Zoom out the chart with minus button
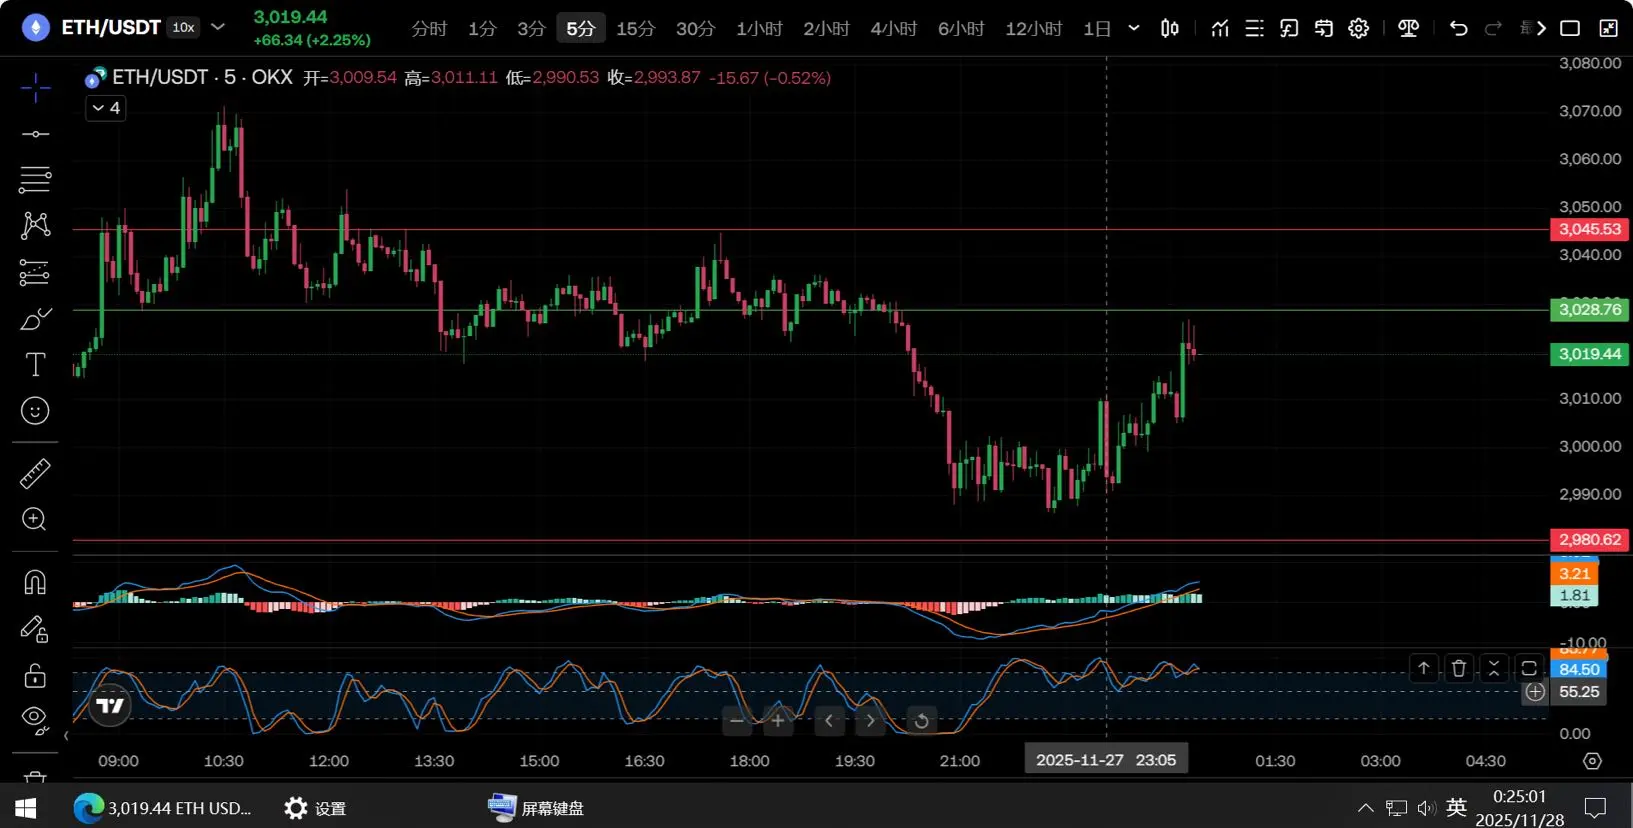The image size is (1633, 828). click(x=737, y=720)
